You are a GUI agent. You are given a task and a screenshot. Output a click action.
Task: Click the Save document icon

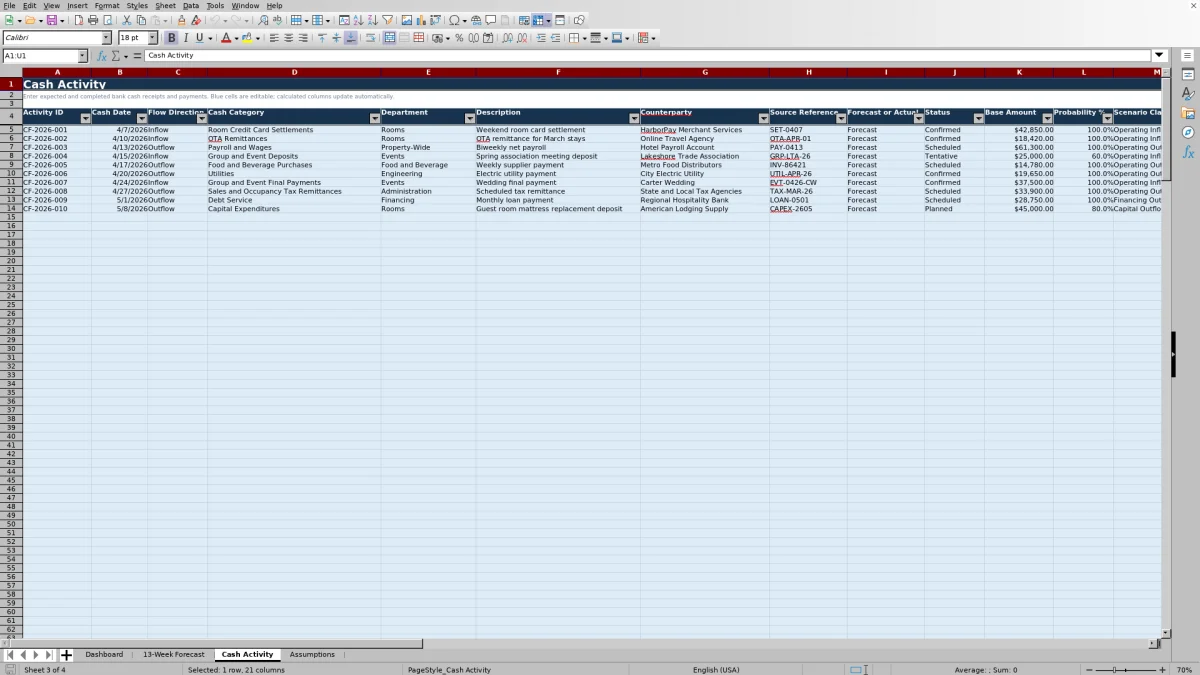point(50,20)
